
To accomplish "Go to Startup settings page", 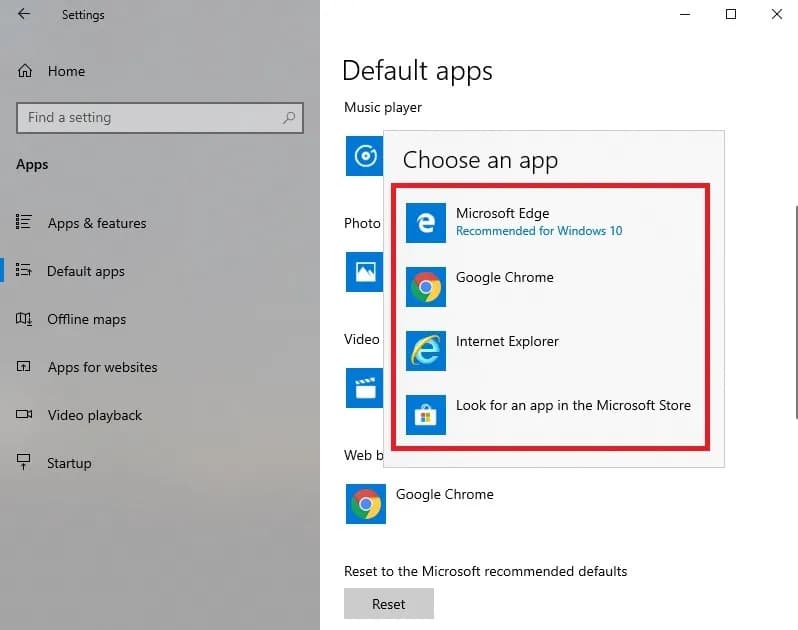I will (x=69, y=464).
